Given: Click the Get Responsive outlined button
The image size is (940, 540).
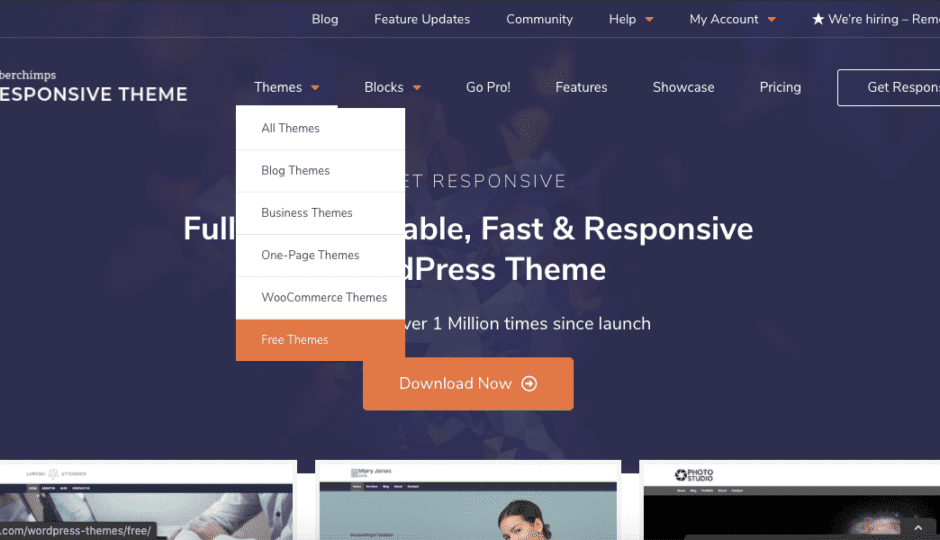Looking at the screenshot, I should click(x=888, y=88).
